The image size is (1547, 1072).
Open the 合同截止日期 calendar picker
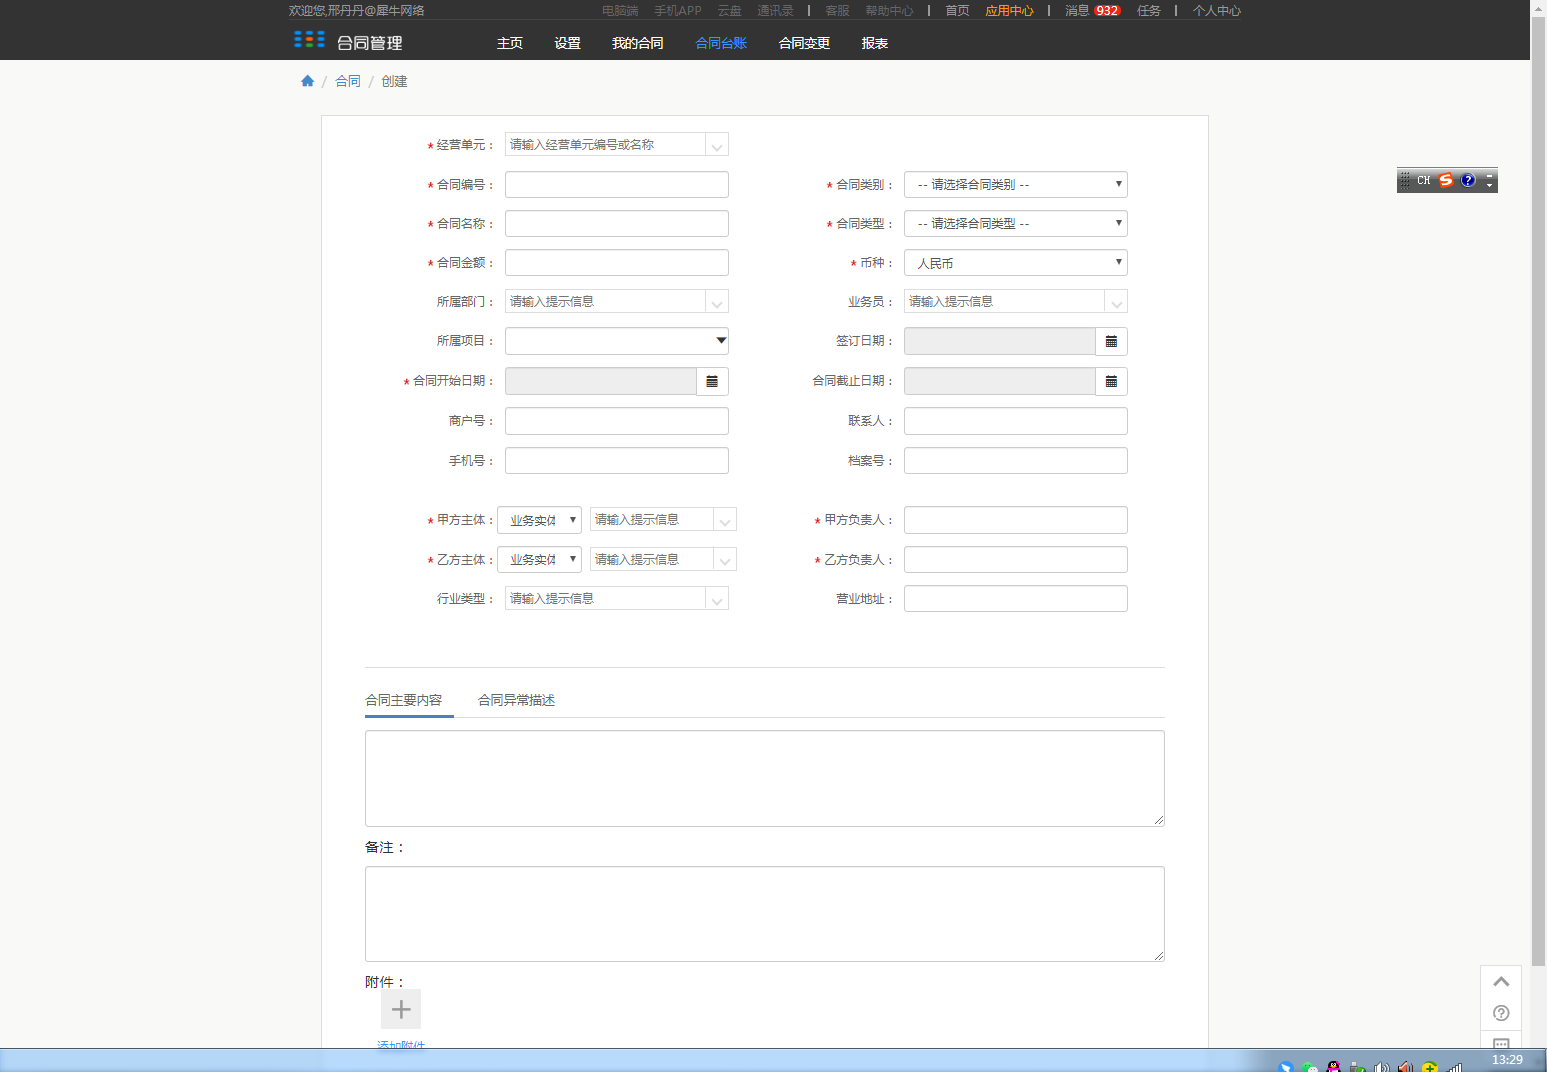pyautogui.click(x=1111, y=381)
